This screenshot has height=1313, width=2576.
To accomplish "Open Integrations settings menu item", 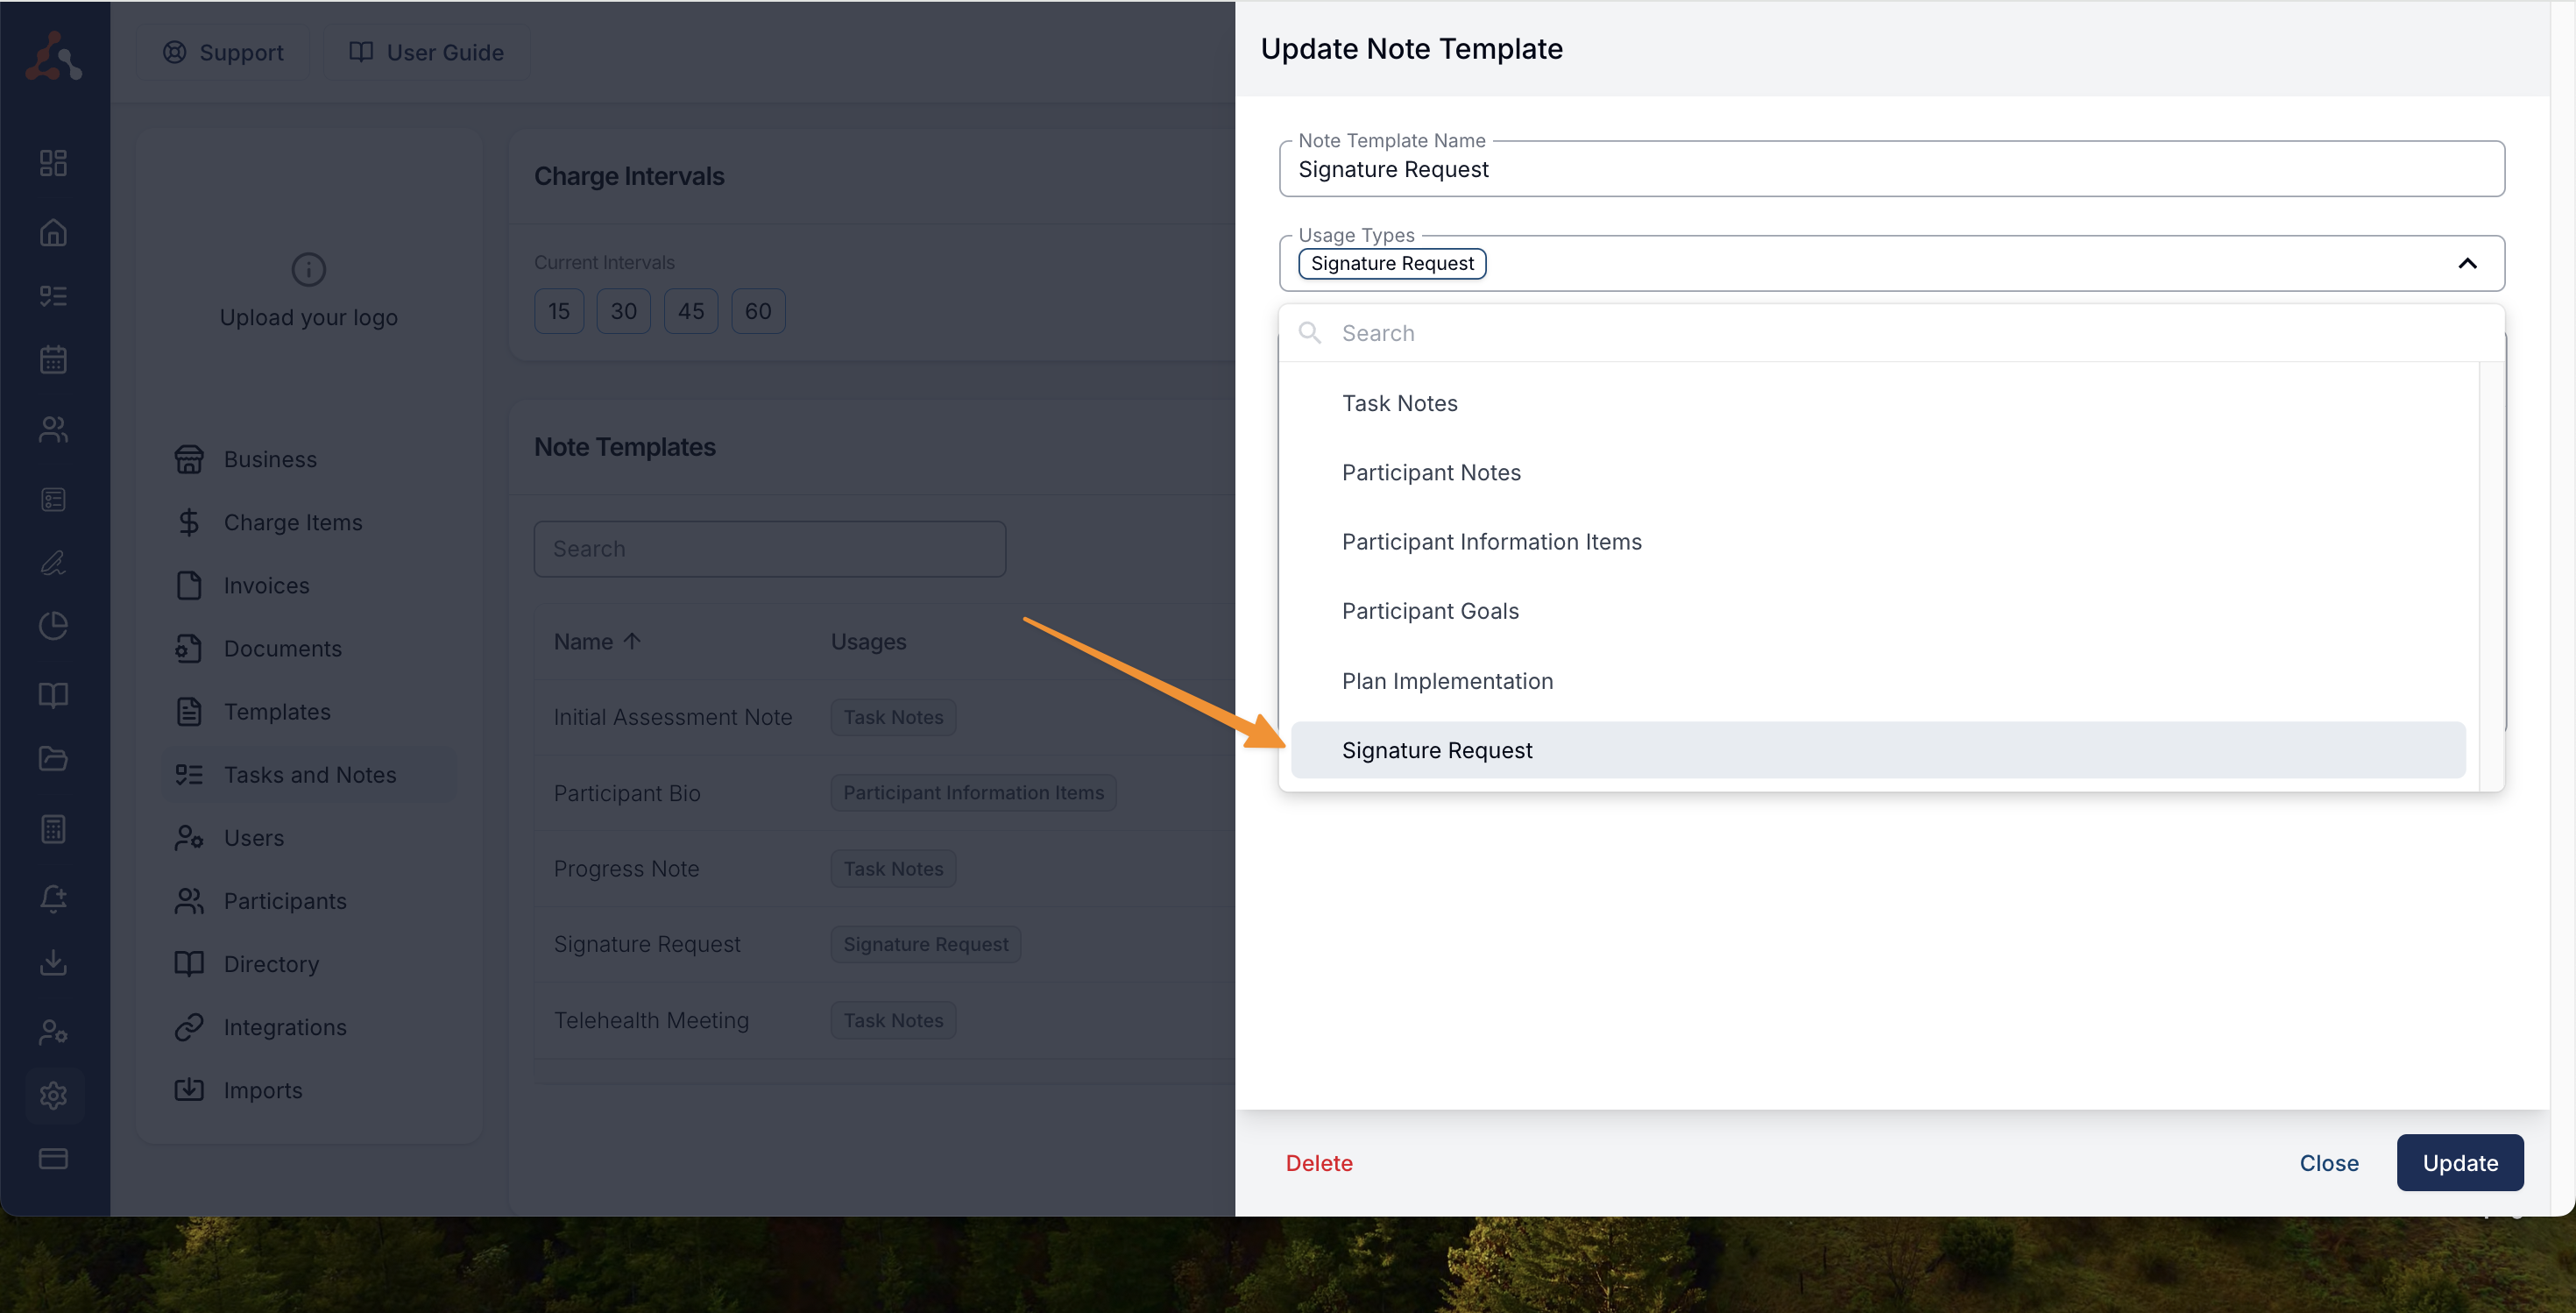I will (x=284, y=1027).
